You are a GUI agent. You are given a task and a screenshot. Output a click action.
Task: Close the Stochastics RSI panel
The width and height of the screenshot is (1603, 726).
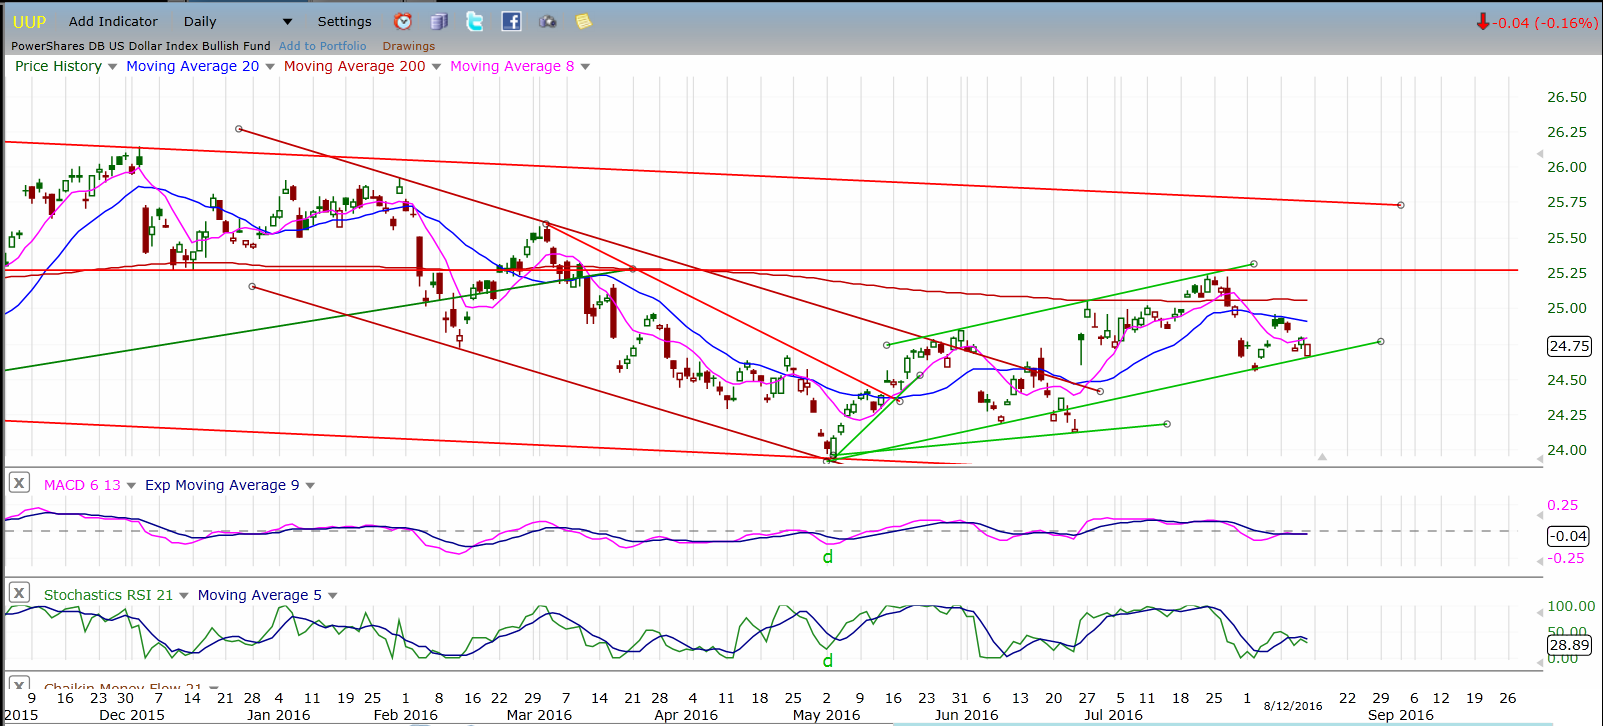tap(19, 593)
